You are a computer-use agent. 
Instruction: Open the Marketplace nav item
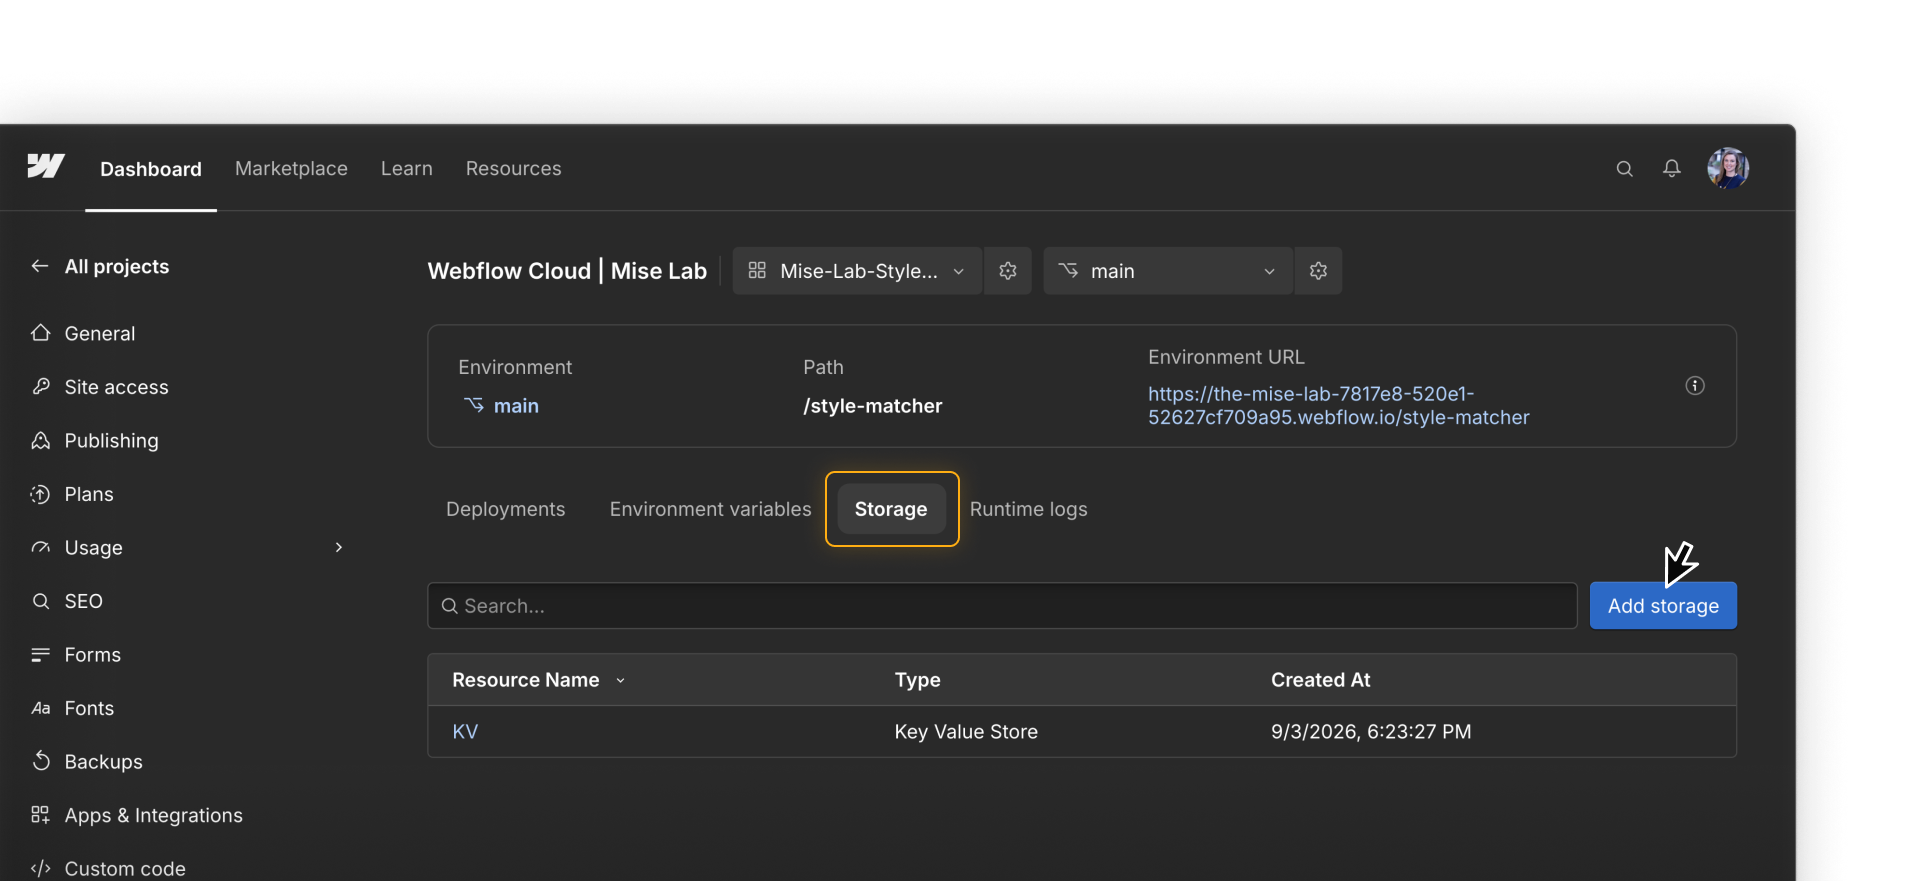(291, 169)
